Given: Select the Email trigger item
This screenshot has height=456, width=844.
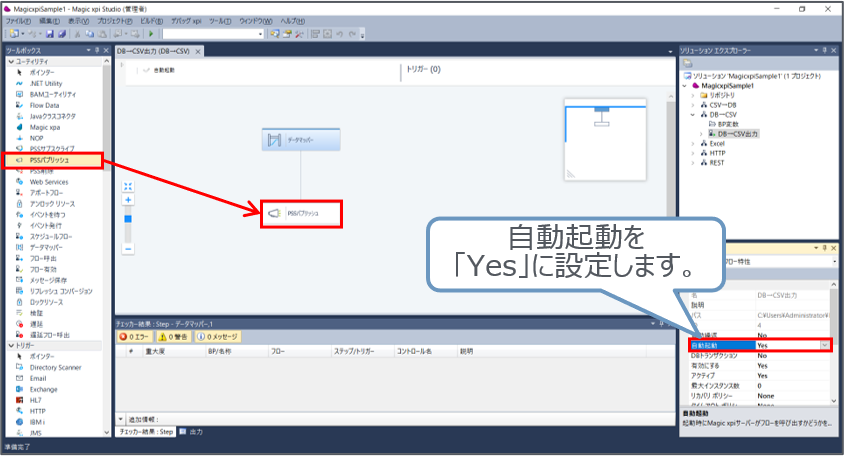Looking at the screenshot, I should click(x=38, y=378).
